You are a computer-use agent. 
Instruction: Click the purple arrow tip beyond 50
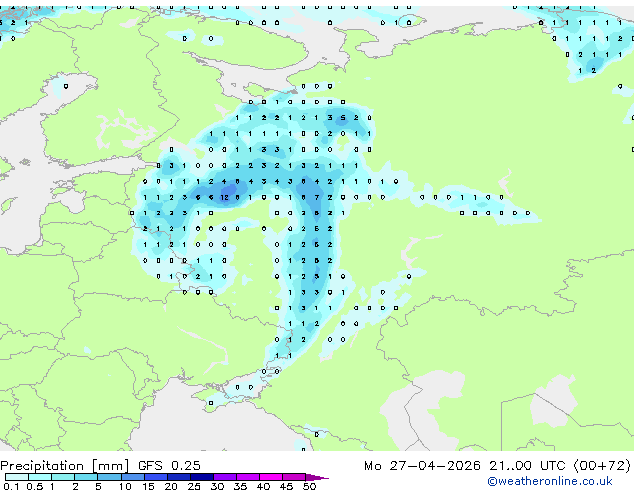[317, 478]
